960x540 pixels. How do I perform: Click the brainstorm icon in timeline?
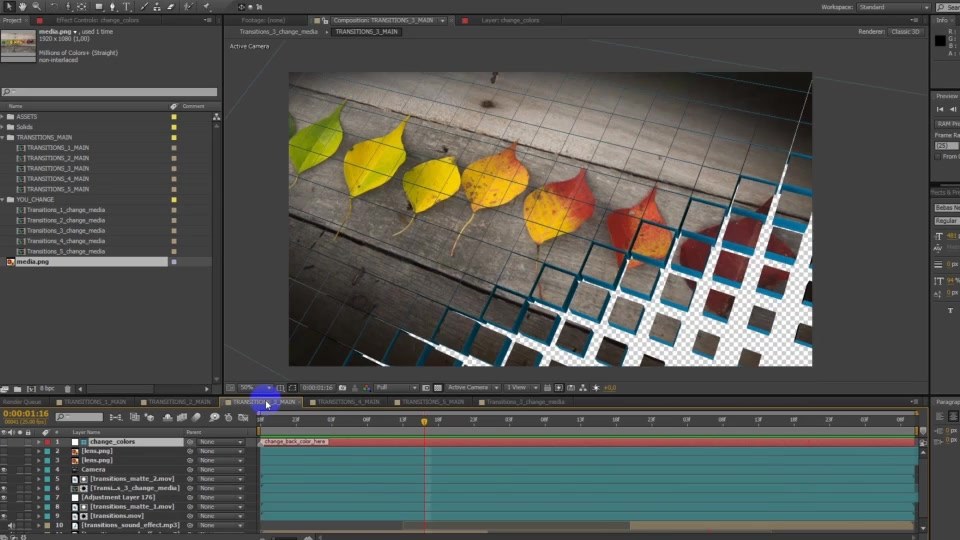pyautogui.click(x=214, y=417)
